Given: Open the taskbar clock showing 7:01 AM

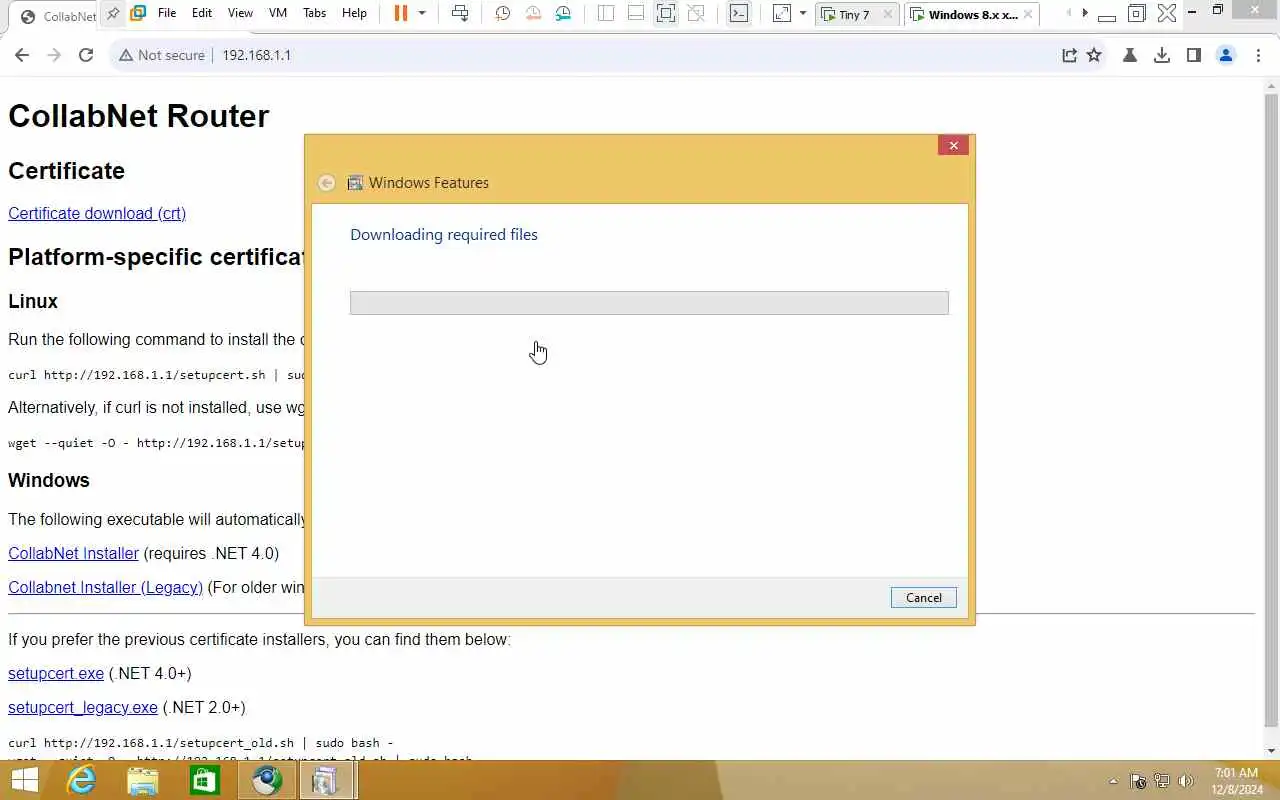Looking at the screenshot, I should [x=1236, y=781].
